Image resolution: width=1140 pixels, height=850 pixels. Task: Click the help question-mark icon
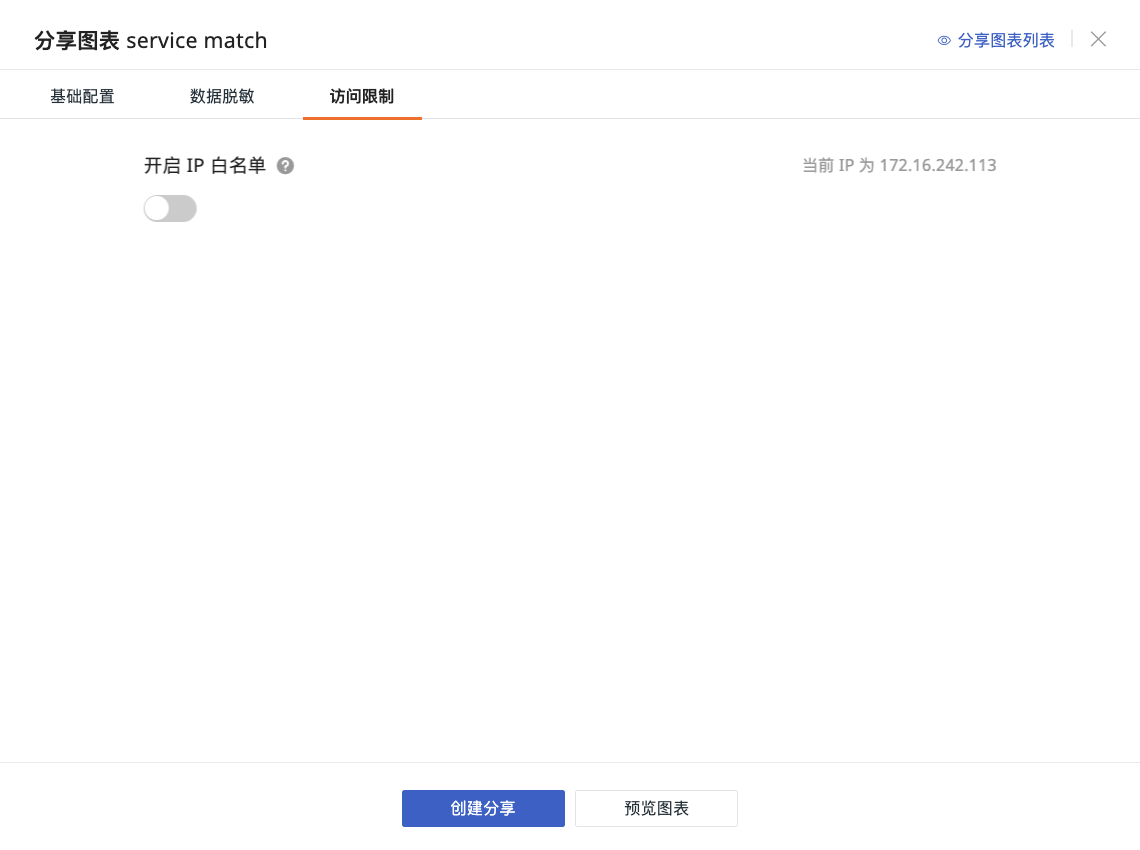tap(285, 166)
